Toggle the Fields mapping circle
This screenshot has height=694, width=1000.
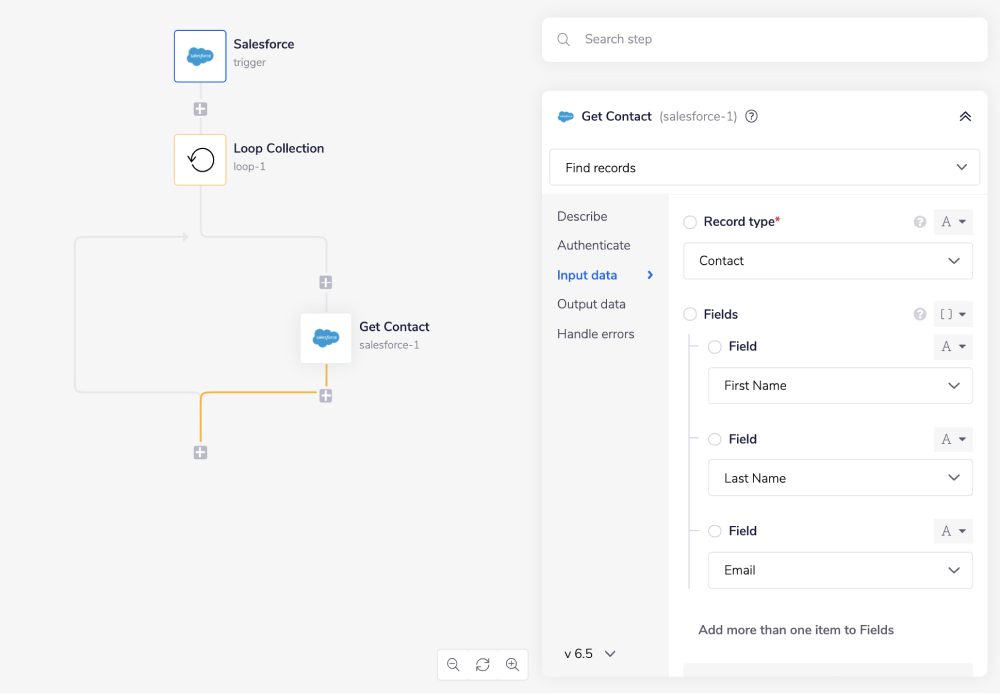pyautogui.click(x=689, y=314)
